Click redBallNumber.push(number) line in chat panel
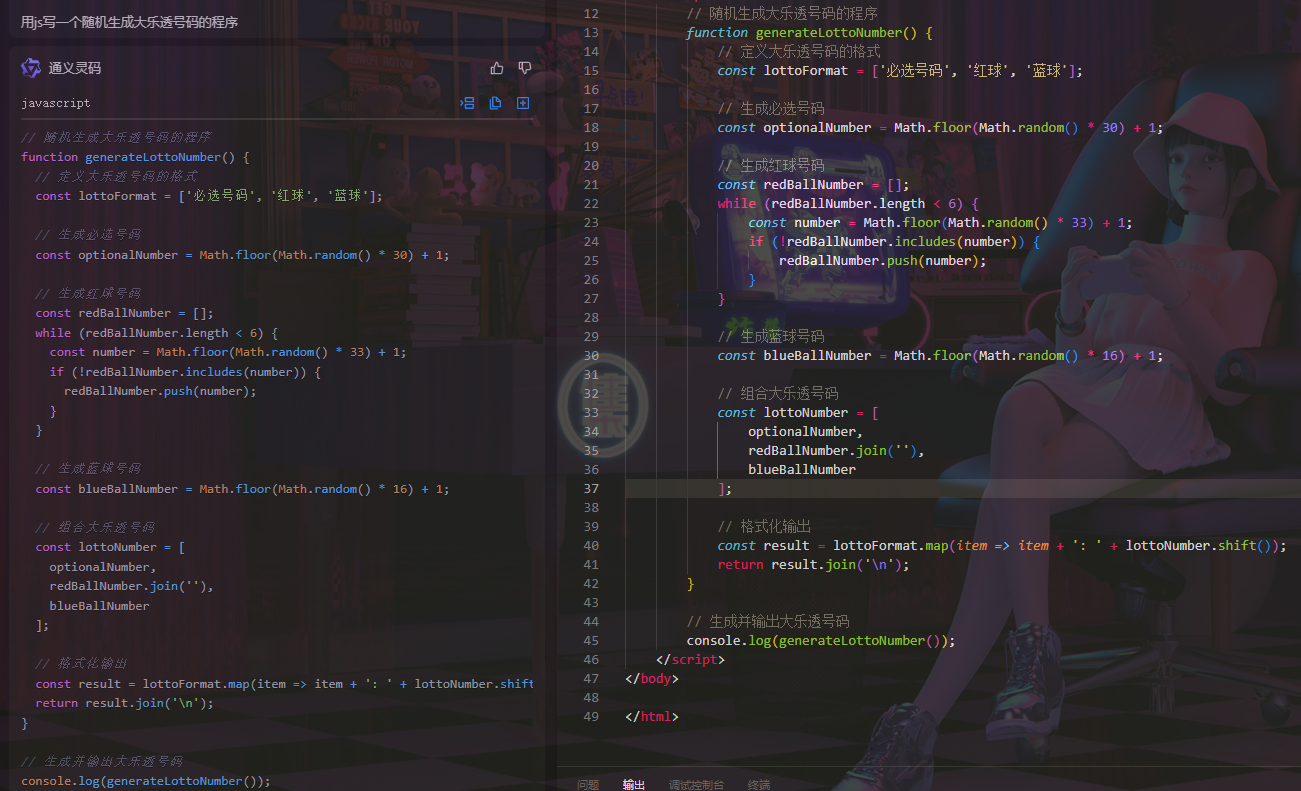This screenshot has height=791, width=1301. coord(160,391)
